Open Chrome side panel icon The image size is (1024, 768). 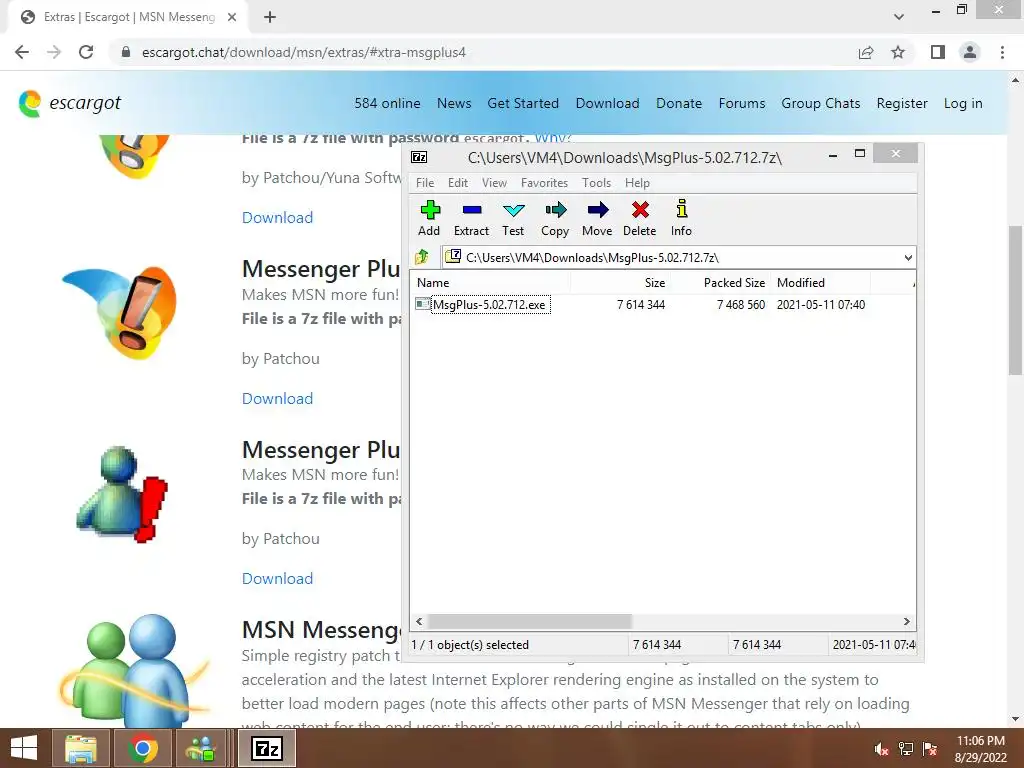click(938, 52)
